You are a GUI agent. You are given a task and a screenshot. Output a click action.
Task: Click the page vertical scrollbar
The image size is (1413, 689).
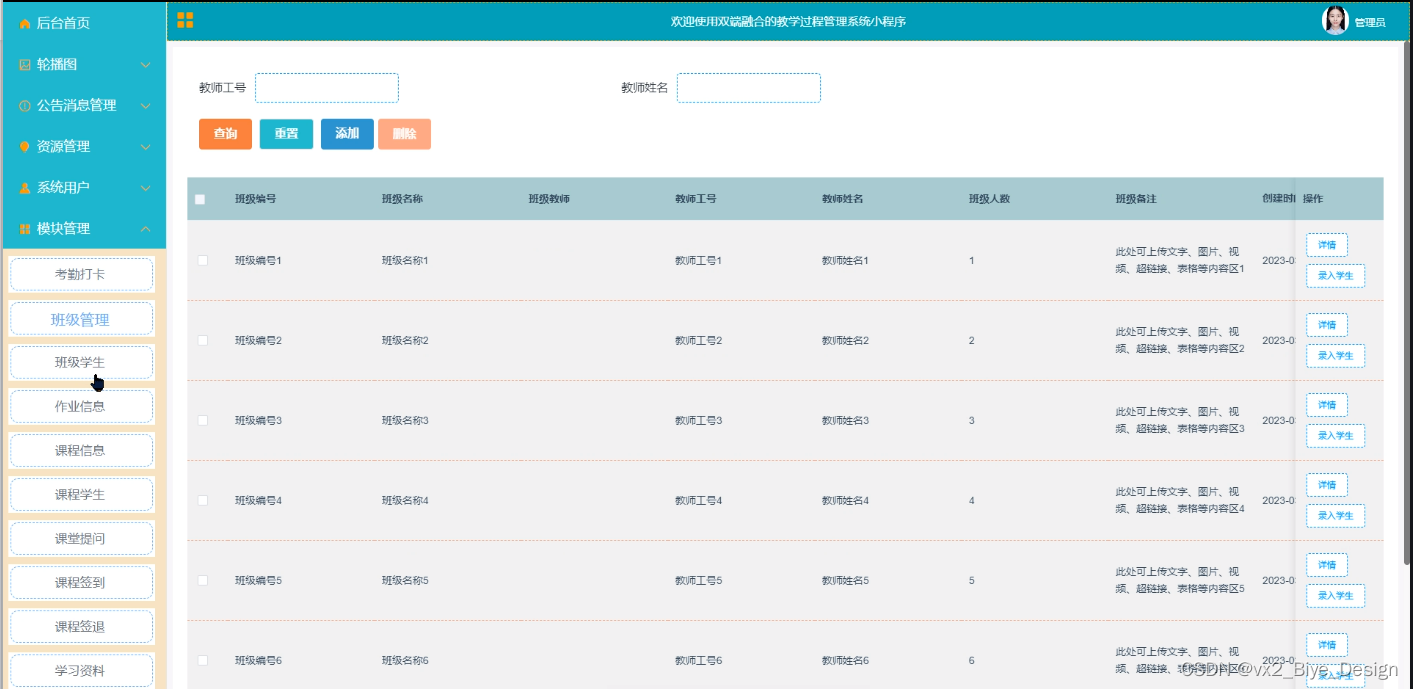tap(1408, 305)
